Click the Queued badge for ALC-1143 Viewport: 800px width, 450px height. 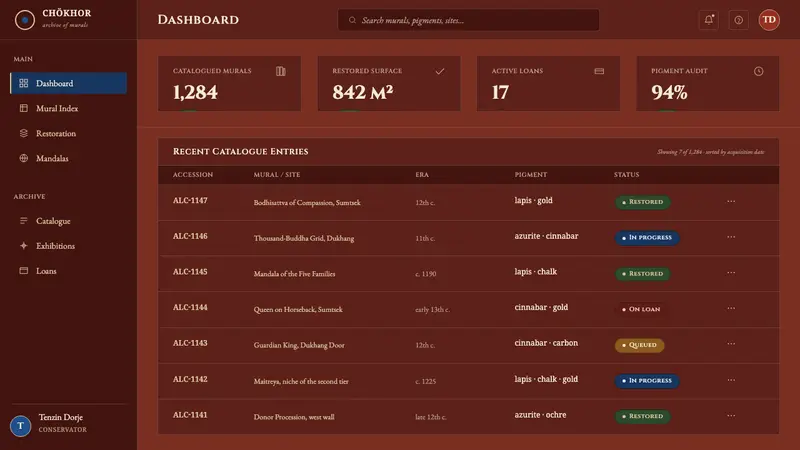pos(639,345)
